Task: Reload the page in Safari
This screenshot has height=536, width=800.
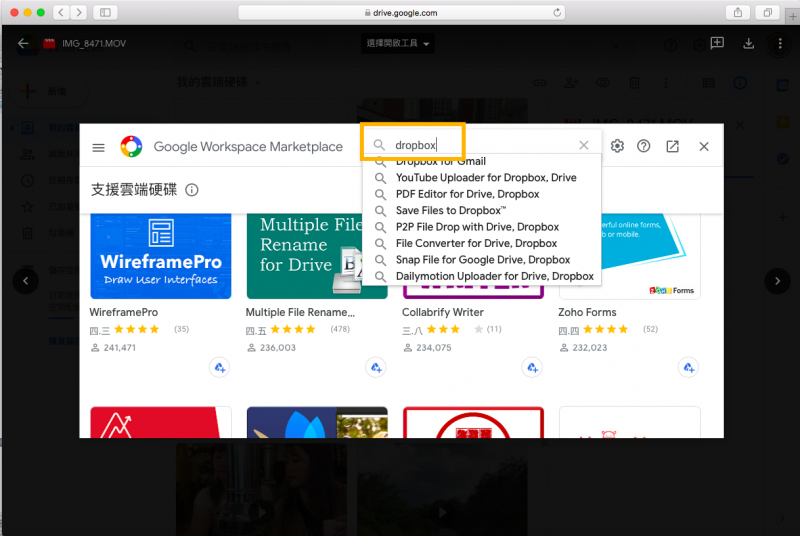Action: point(557,13)
